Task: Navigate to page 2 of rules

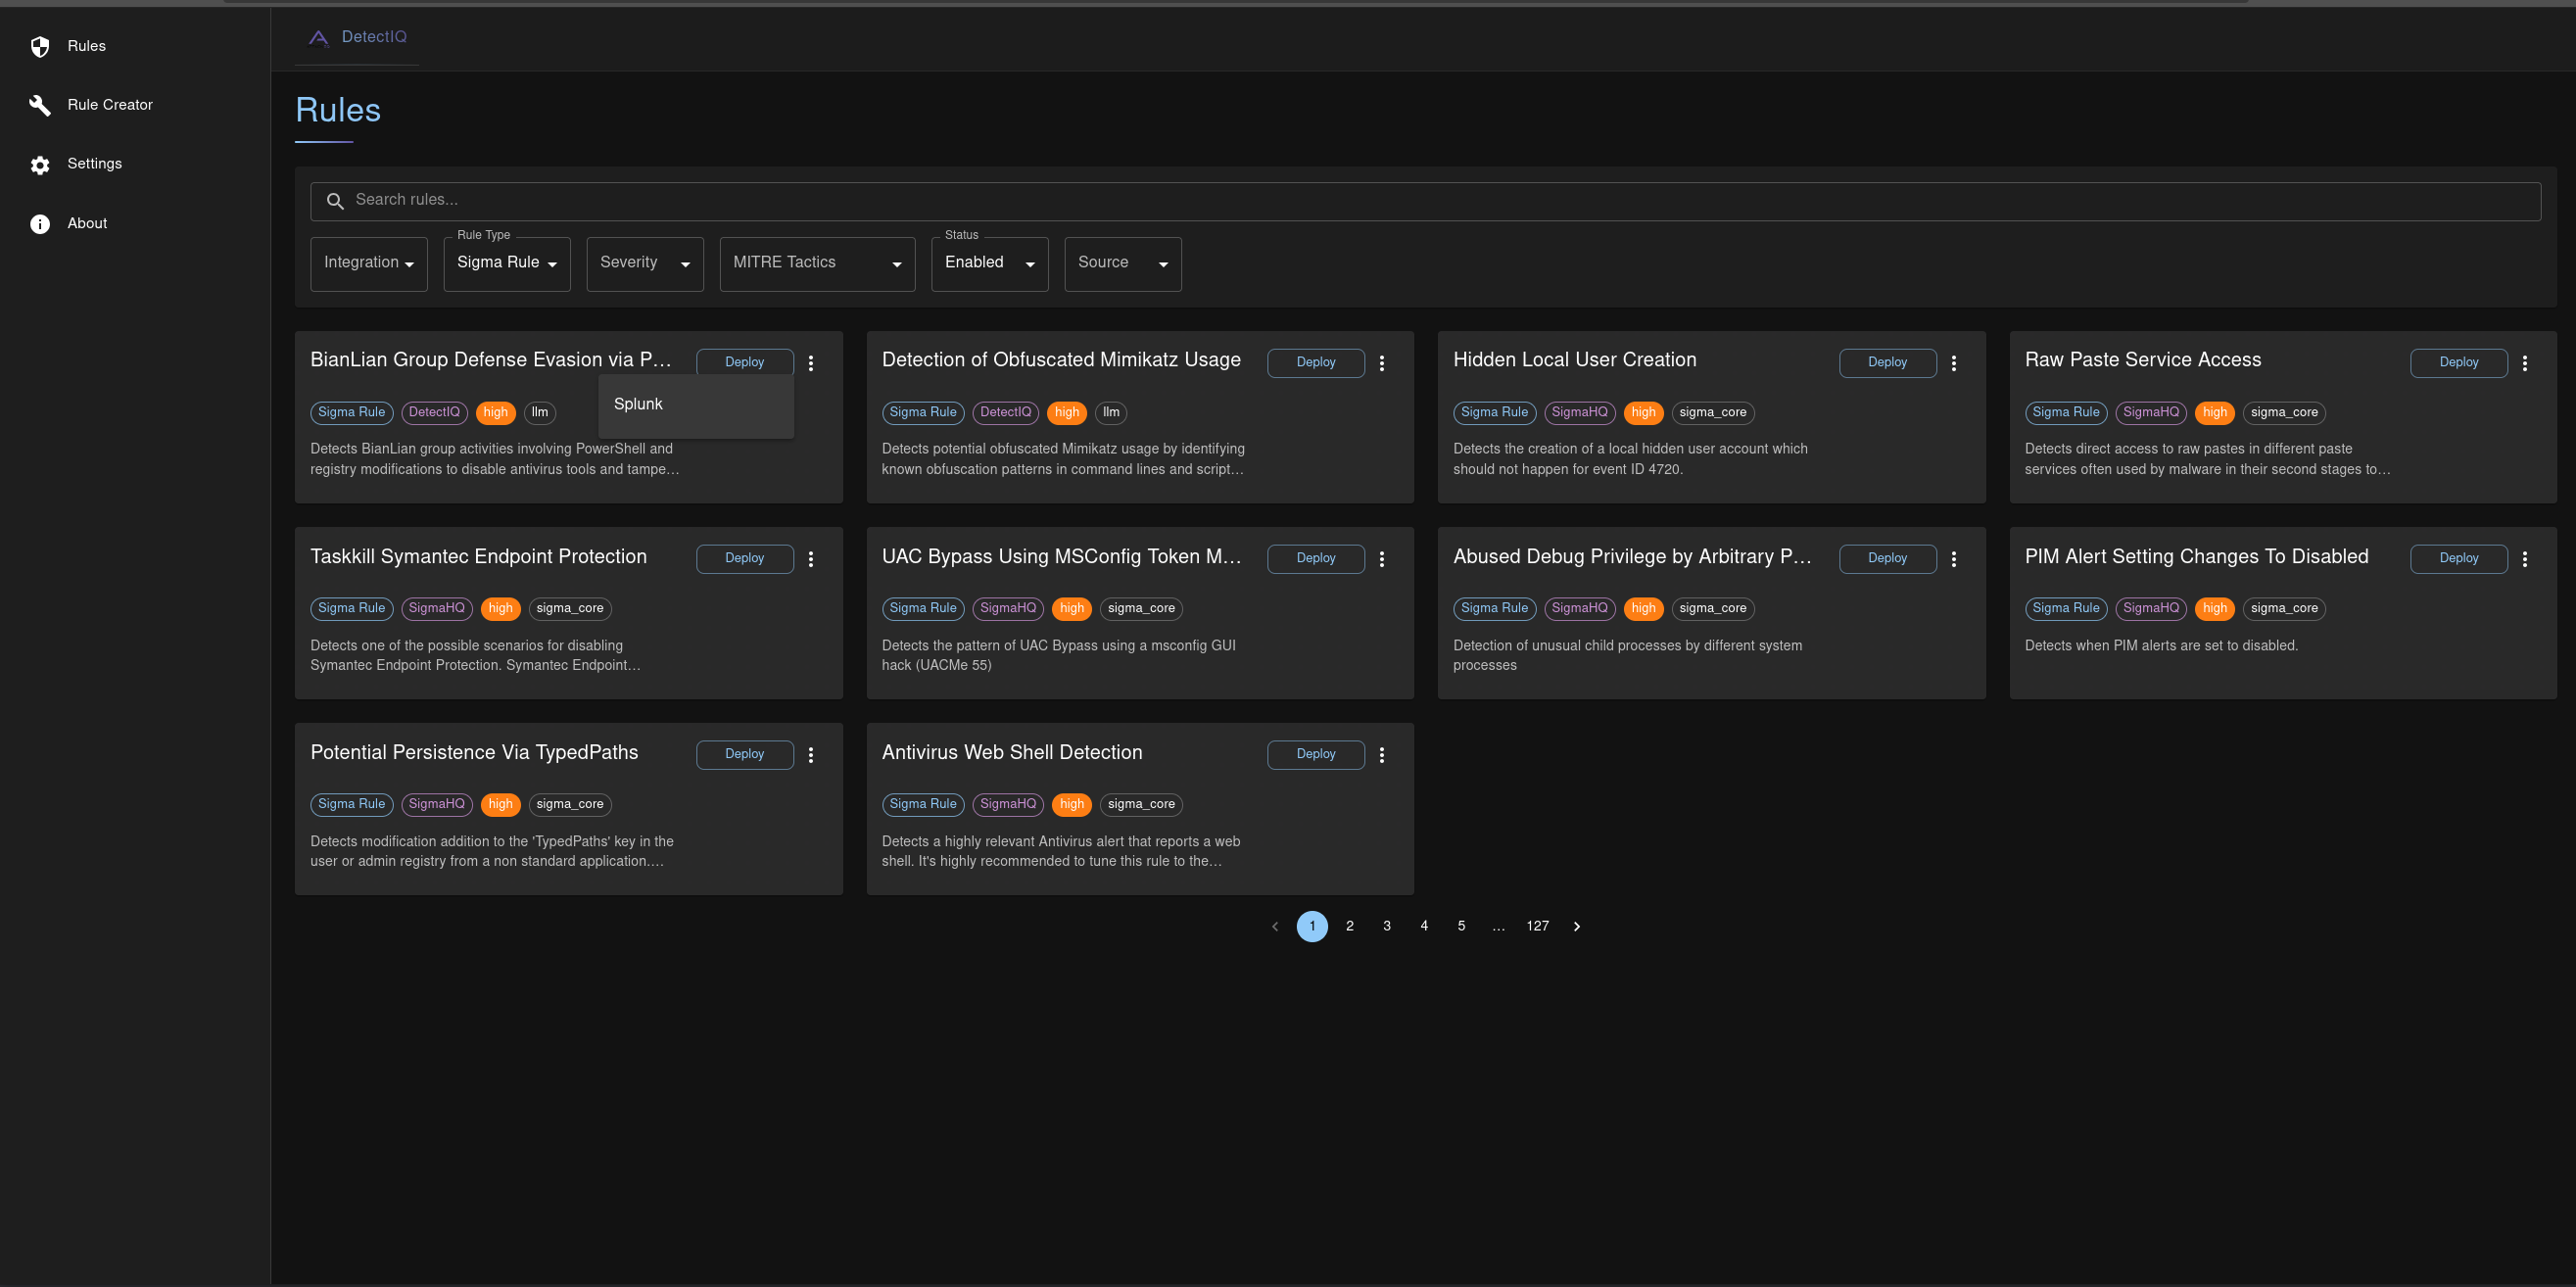Action: (1349, 926)
